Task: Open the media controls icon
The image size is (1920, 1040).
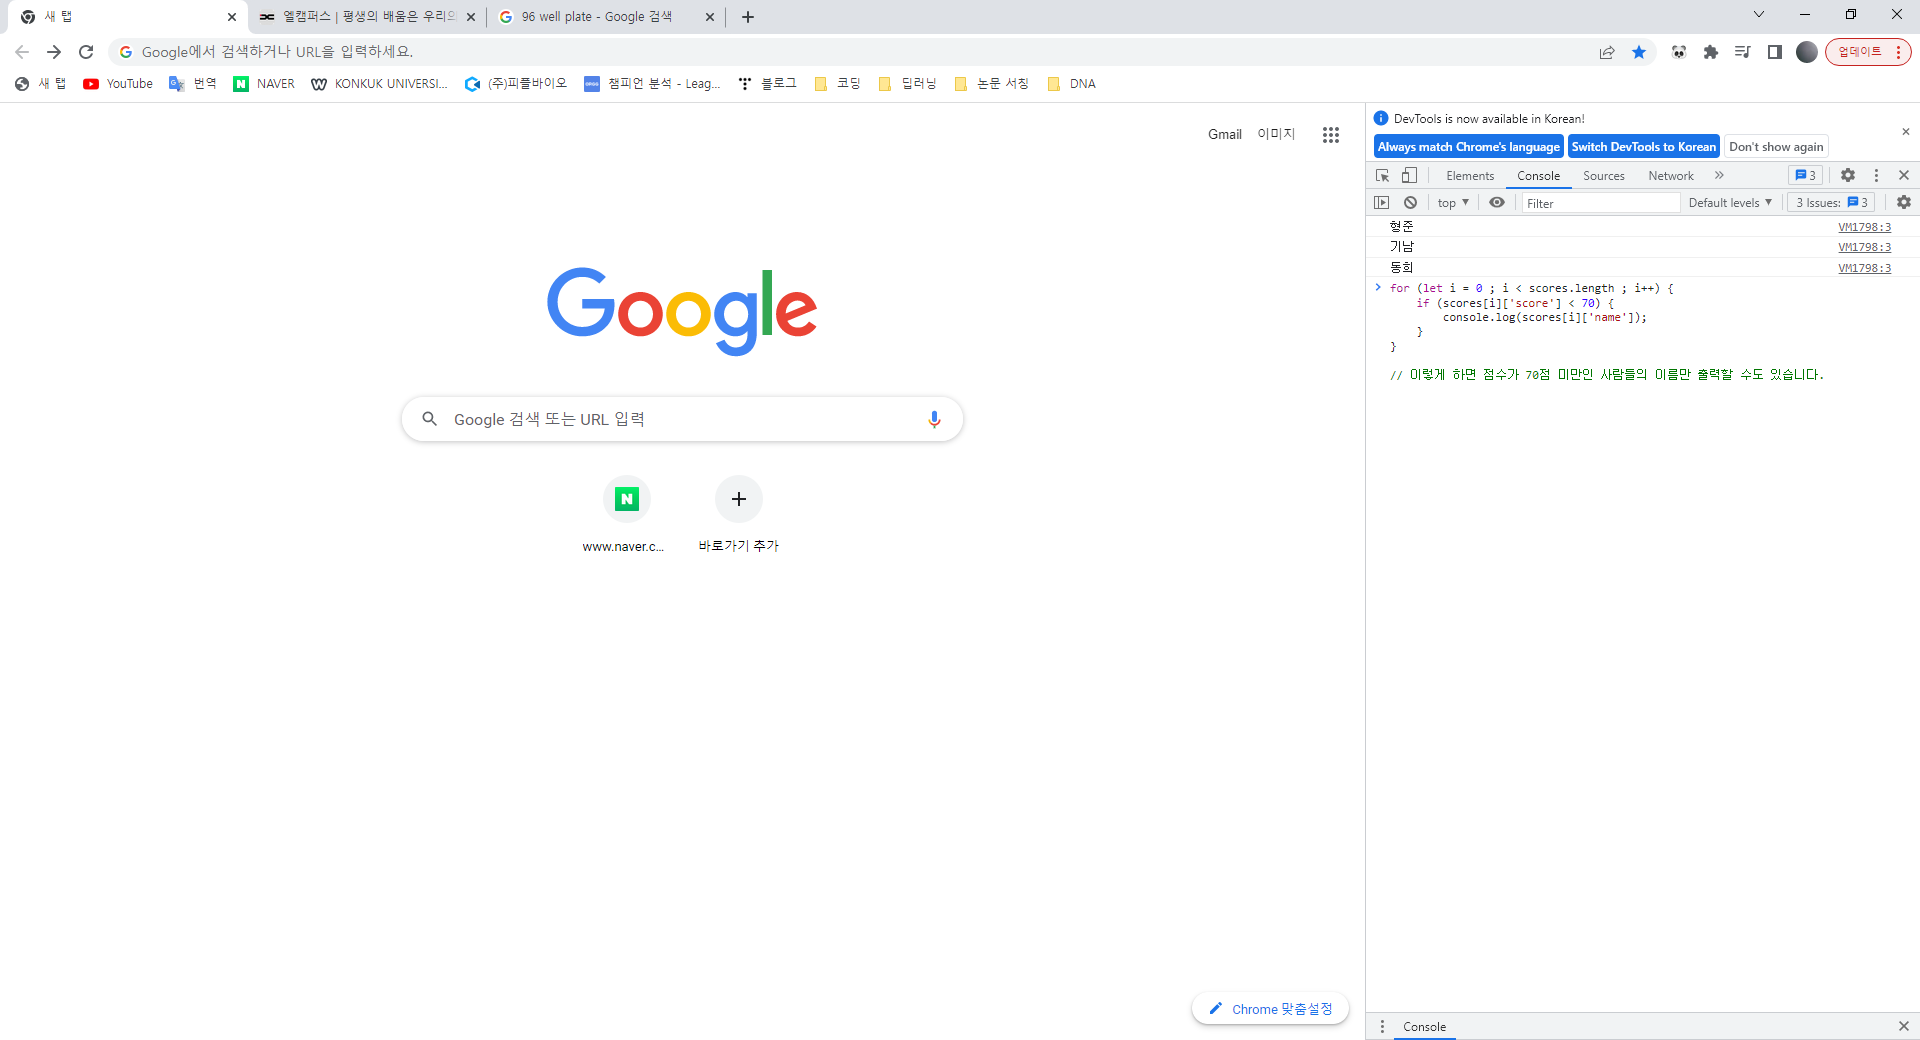Action: click(1743, 52)
